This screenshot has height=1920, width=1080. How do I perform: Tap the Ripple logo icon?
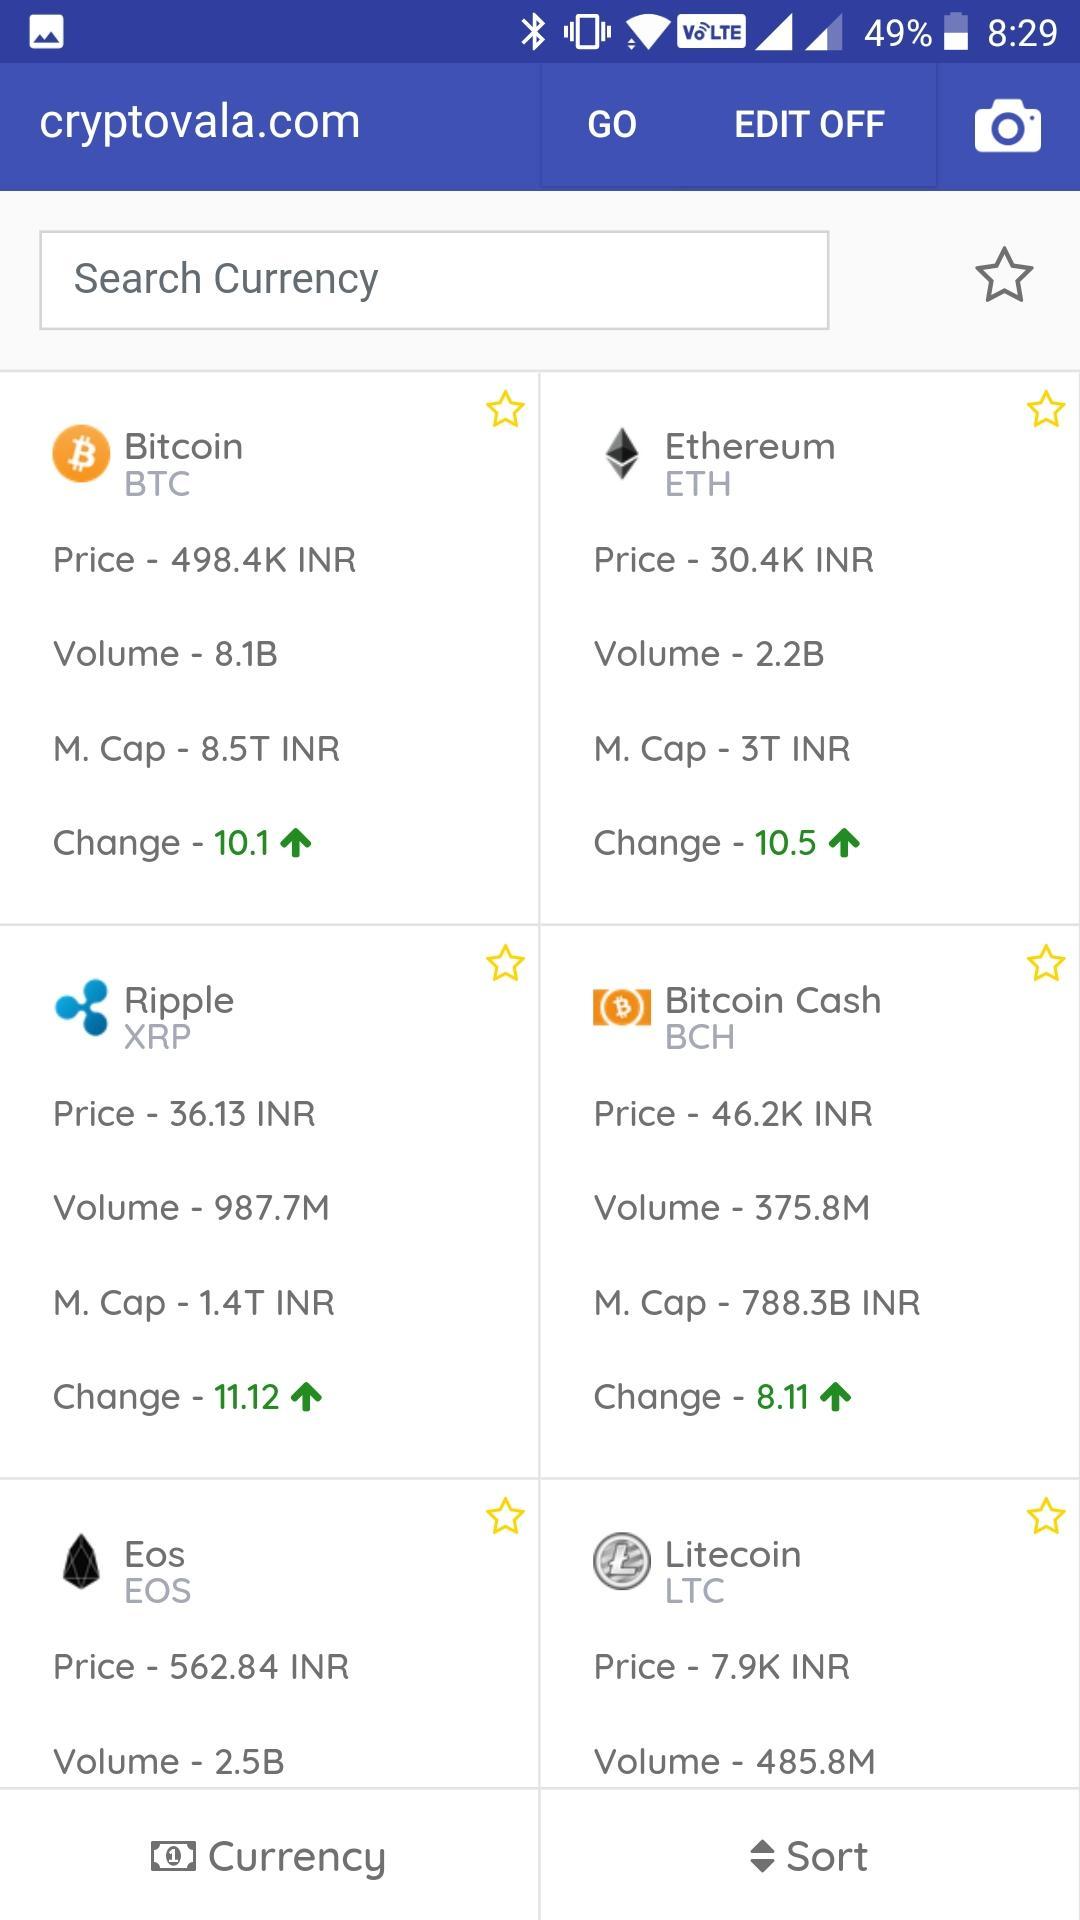pyautogui.click(x=81, y=1007)
